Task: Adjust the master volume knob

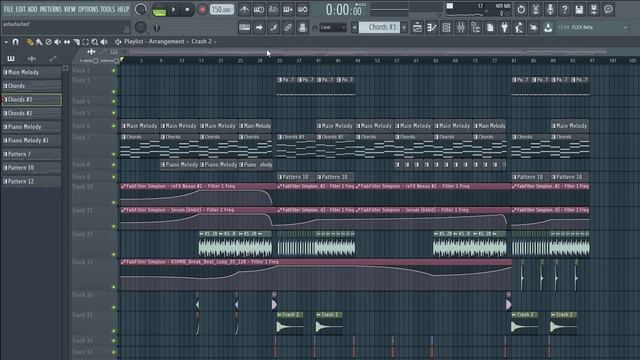Action: point(140,9)
